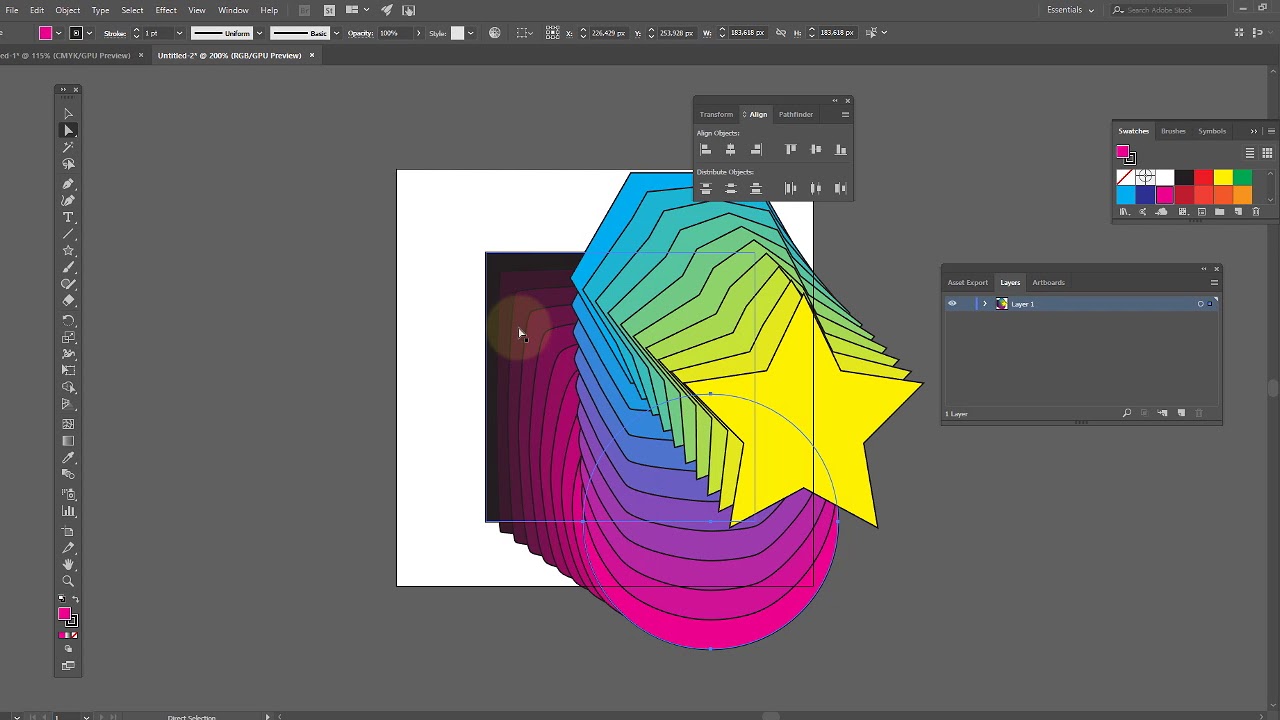1280x720 pixels.
Task: Delete selection in Layers panel
Action: point(1199,413)
